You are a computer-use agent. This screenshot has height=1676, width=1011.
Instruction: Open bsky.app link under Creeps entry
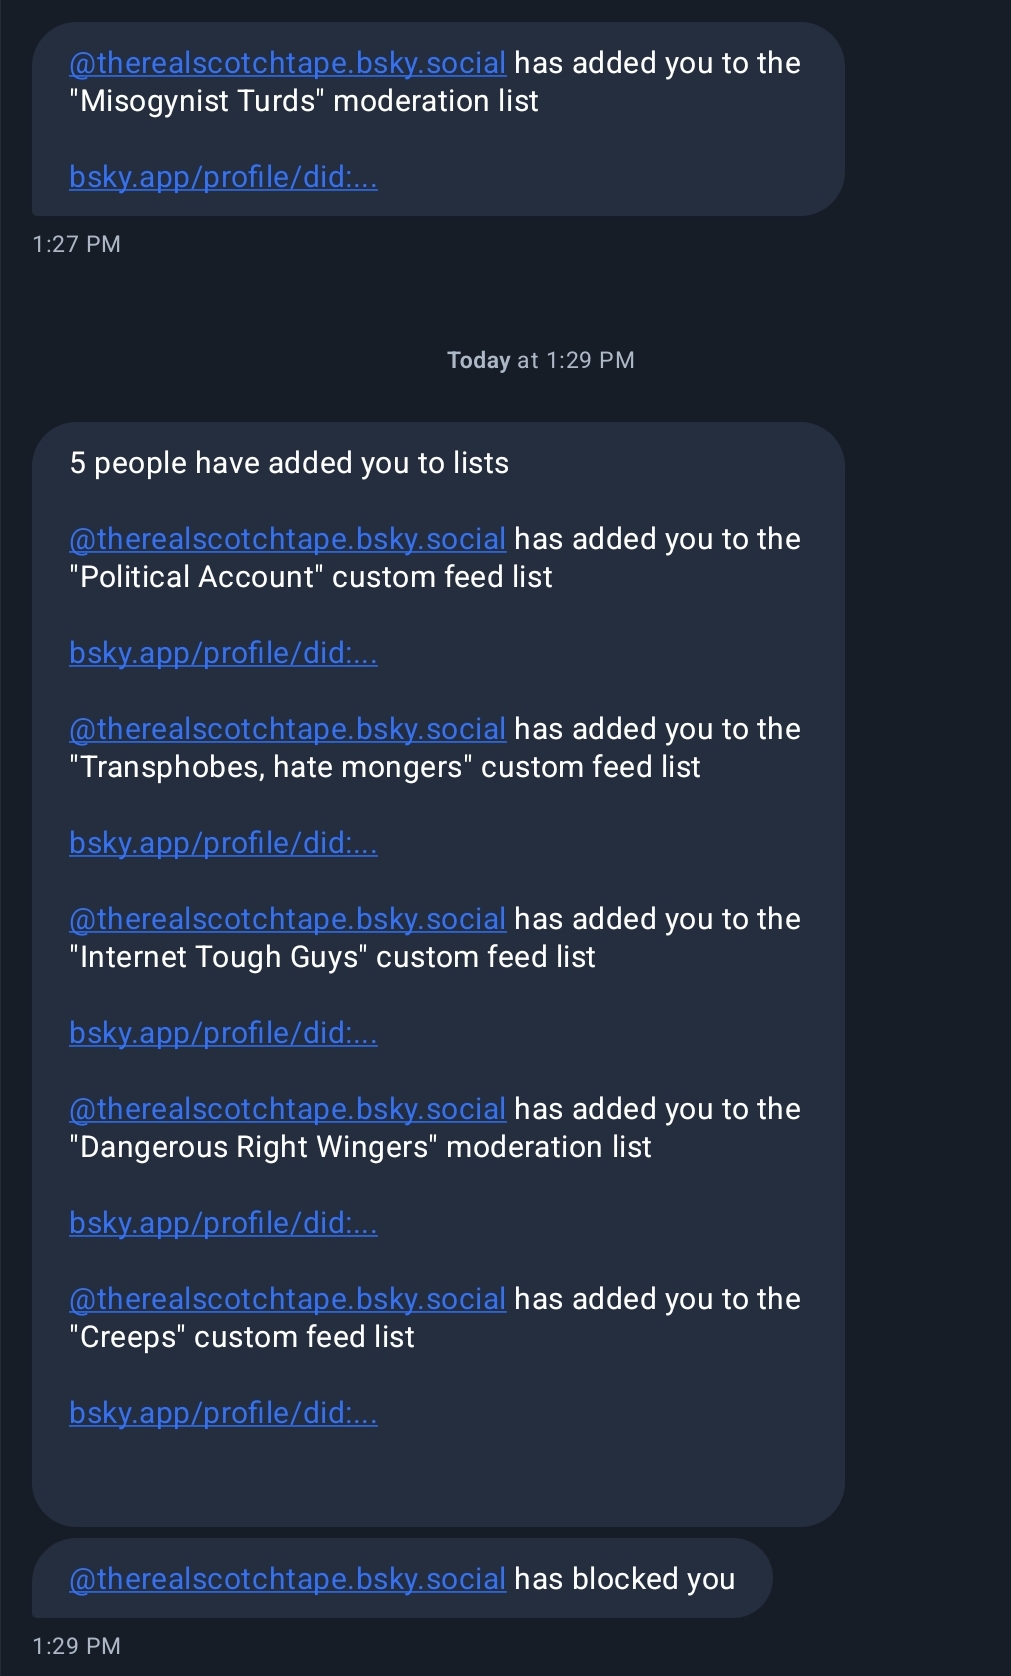[x=223, y=1413]
